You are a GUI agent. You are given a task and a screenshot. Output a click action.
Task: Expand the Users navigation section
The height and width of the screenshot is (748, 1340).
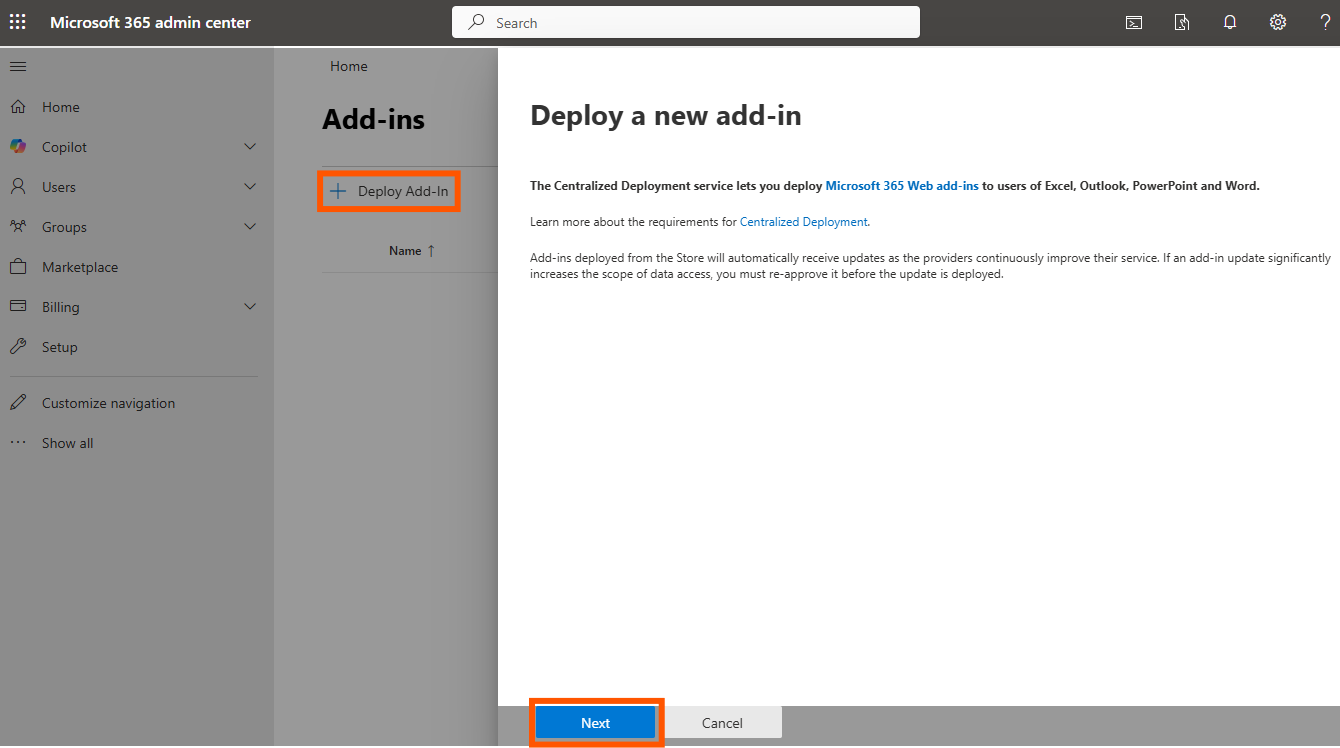click(x=250, y=187)
